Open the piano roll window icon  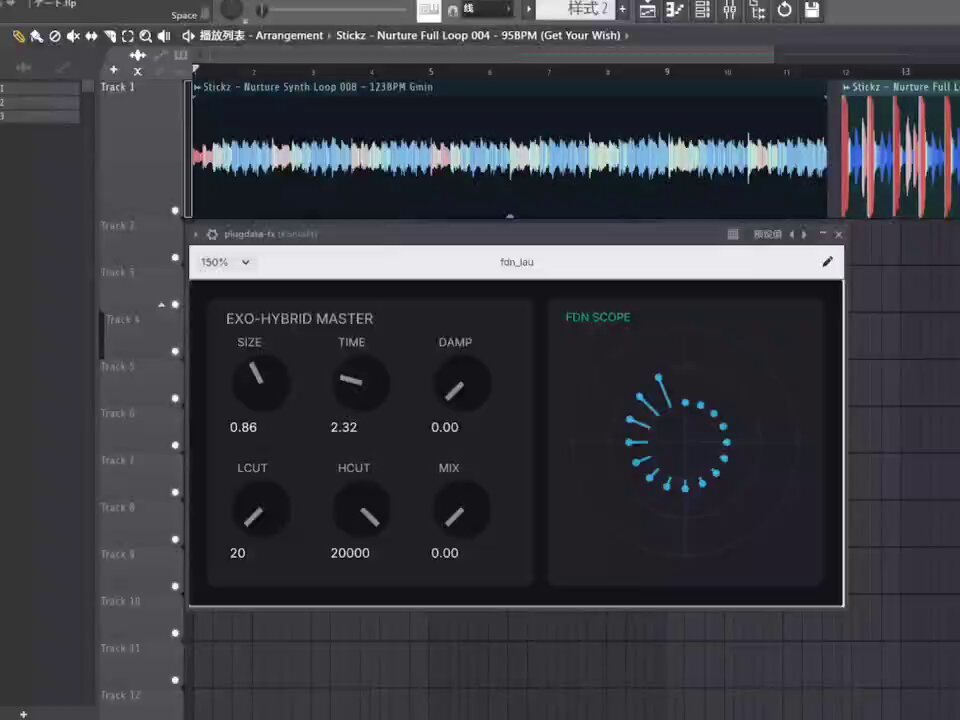point(675,10)
